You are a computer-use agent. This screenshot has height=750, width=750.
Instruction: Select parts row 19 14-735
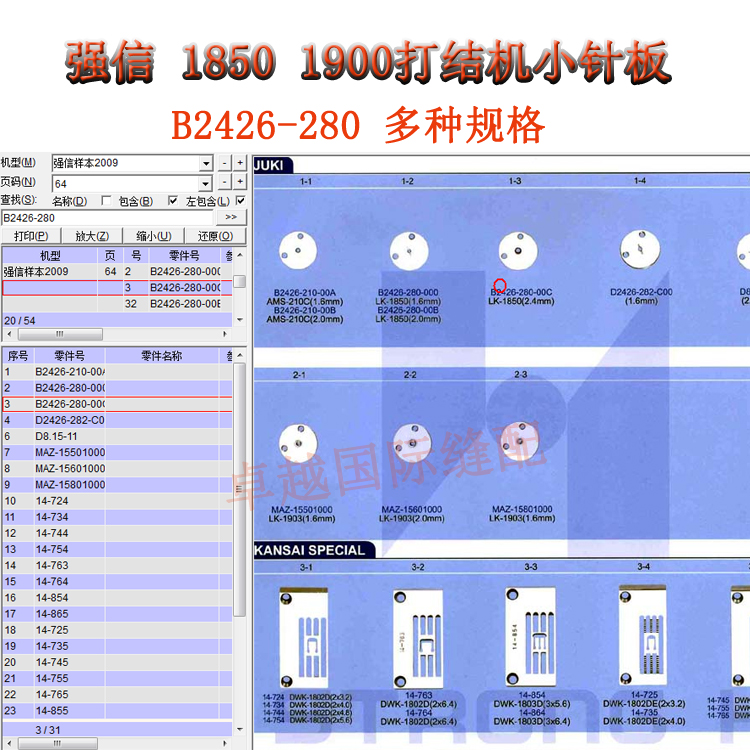pyautogui.click(x=117, y=646)
